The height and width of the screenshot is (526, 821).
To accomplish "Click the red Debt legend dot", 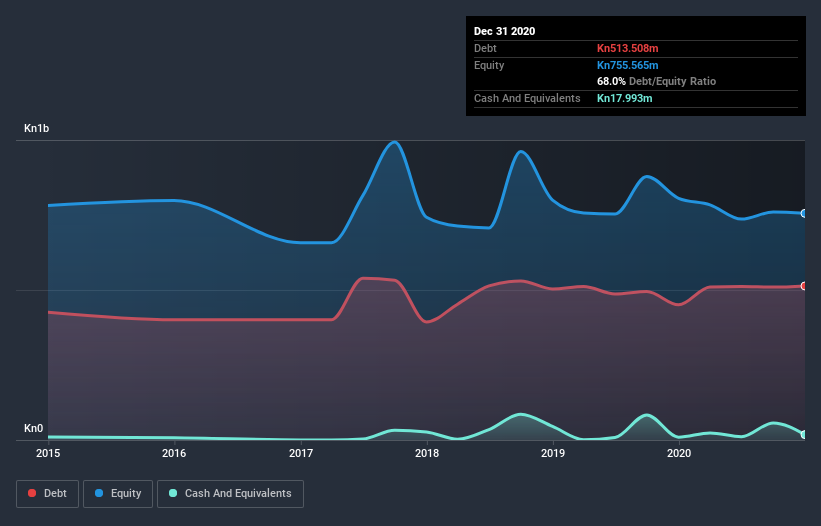I will [x=32, y=493].
